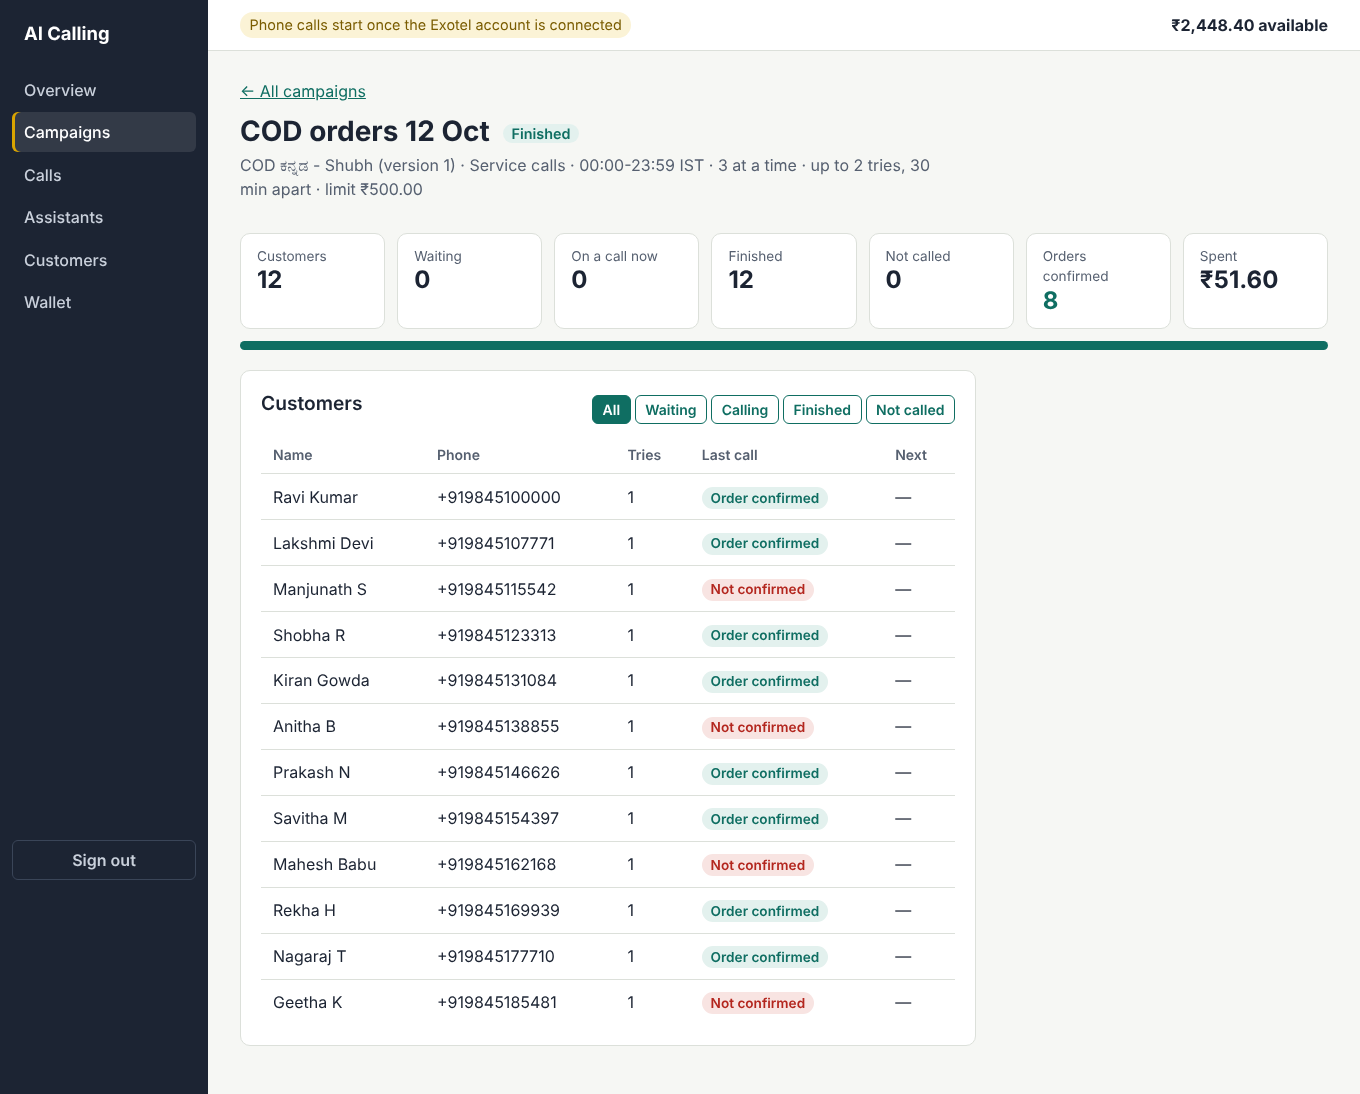Open Wallet in the sidebar
The width and height of the screenshot is (1360, 1094).
point(104,302)
